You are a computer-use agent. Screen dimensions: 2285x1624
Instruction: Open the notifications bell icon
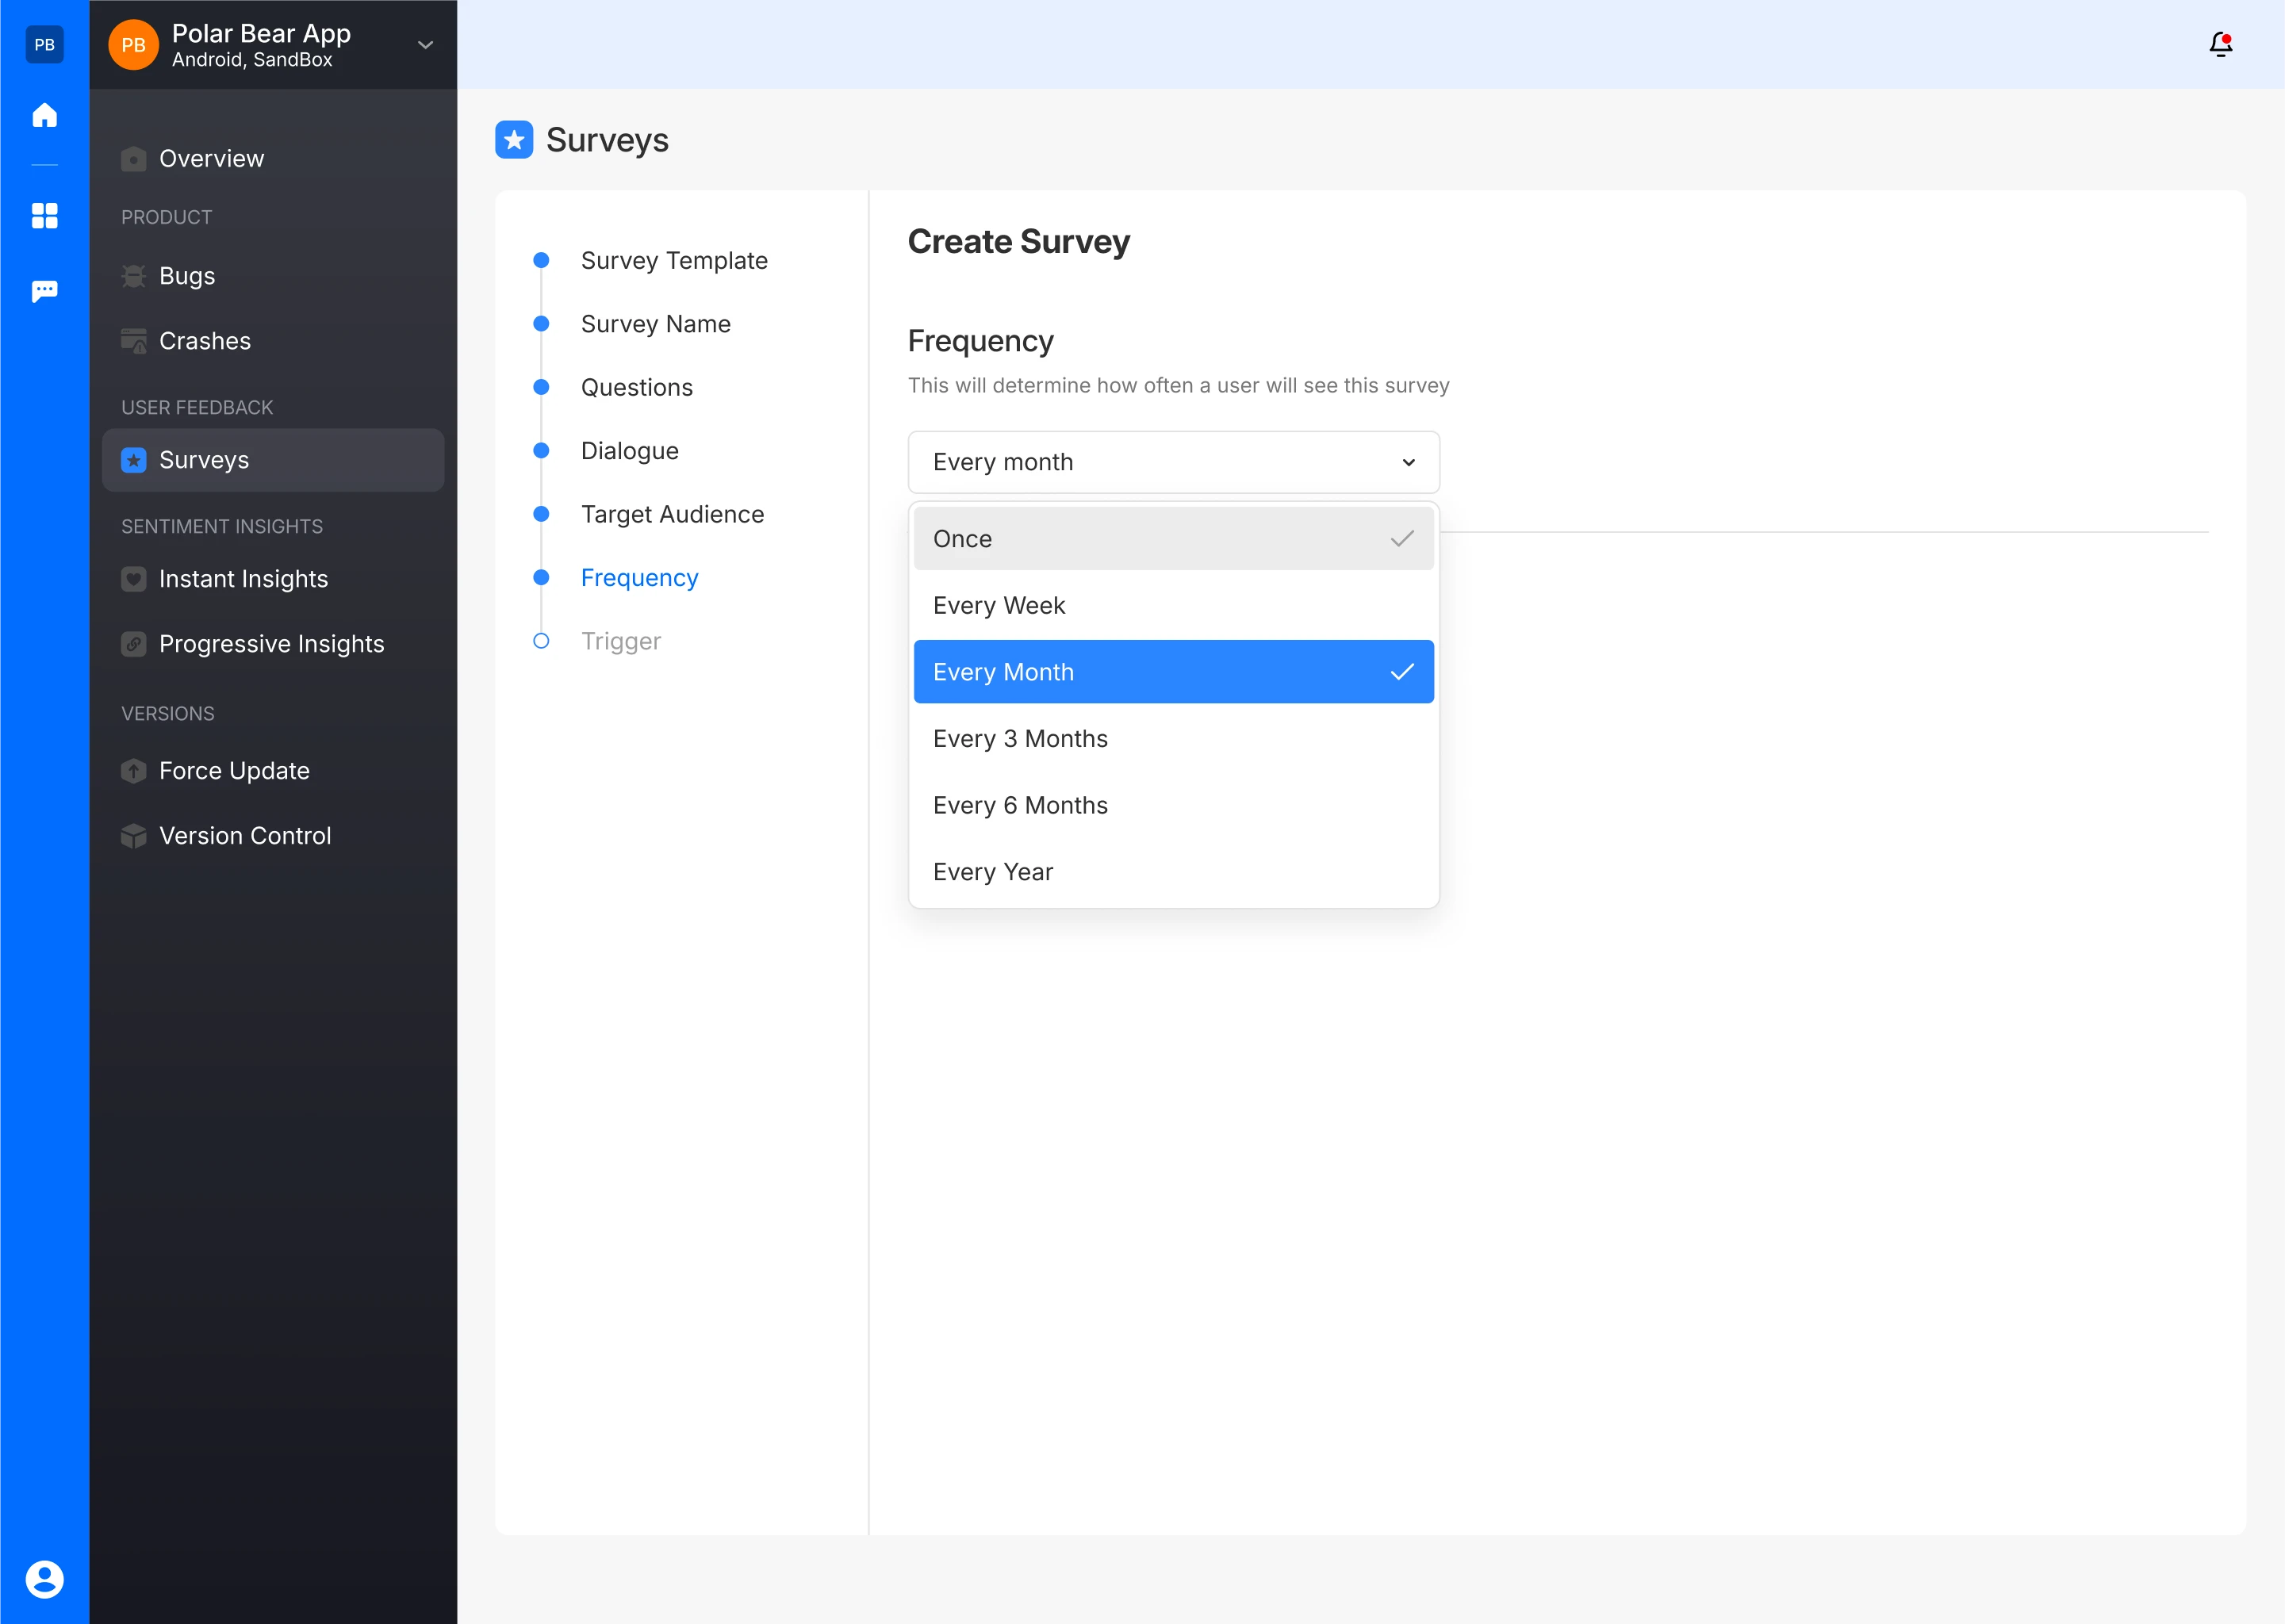[x=2220, y=44]
